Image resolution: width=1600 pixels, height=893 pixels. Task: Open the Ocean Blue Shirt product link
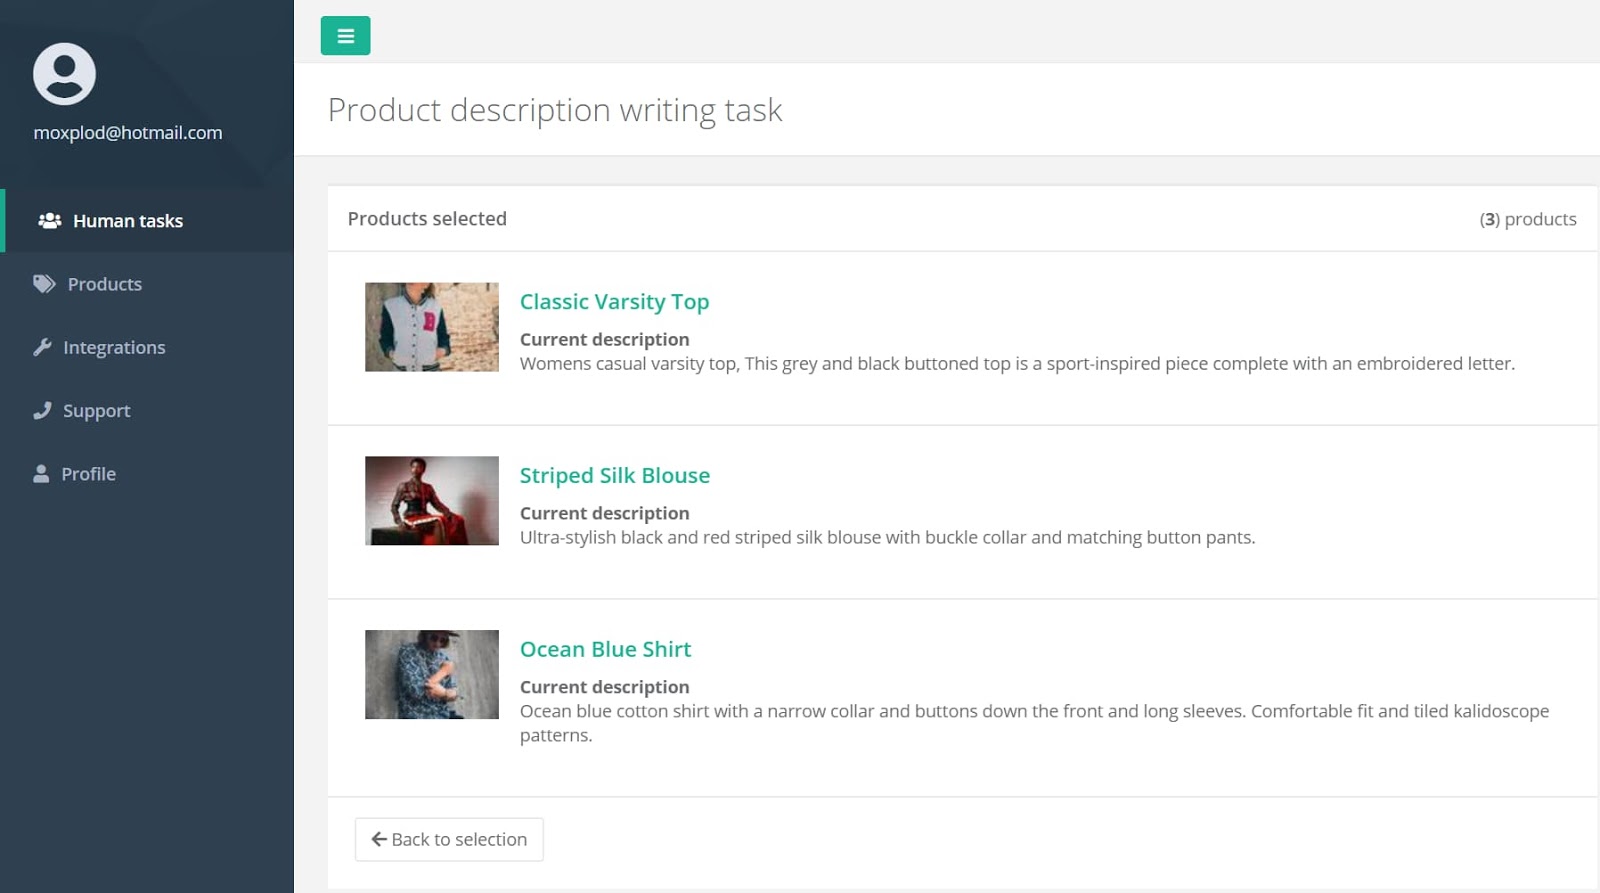coord(605,650)
